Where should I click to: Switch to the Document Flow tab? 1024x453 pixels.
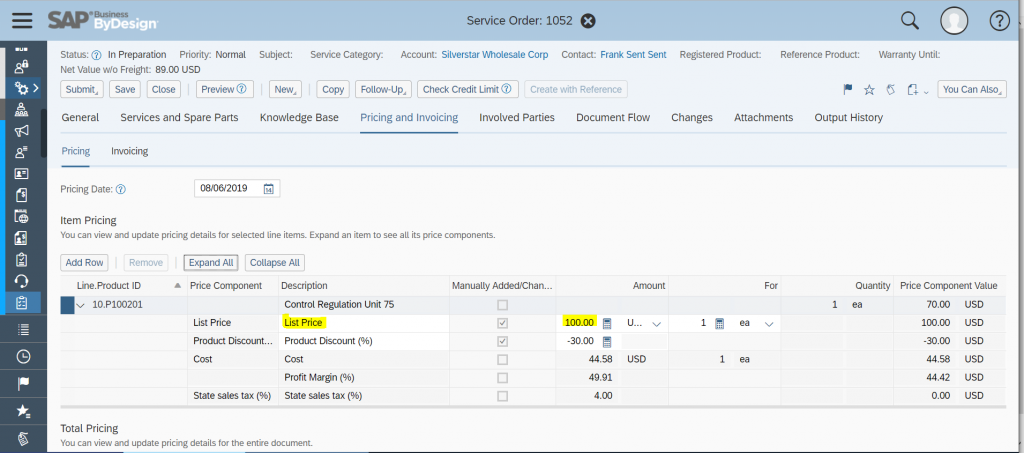[613, 117]
